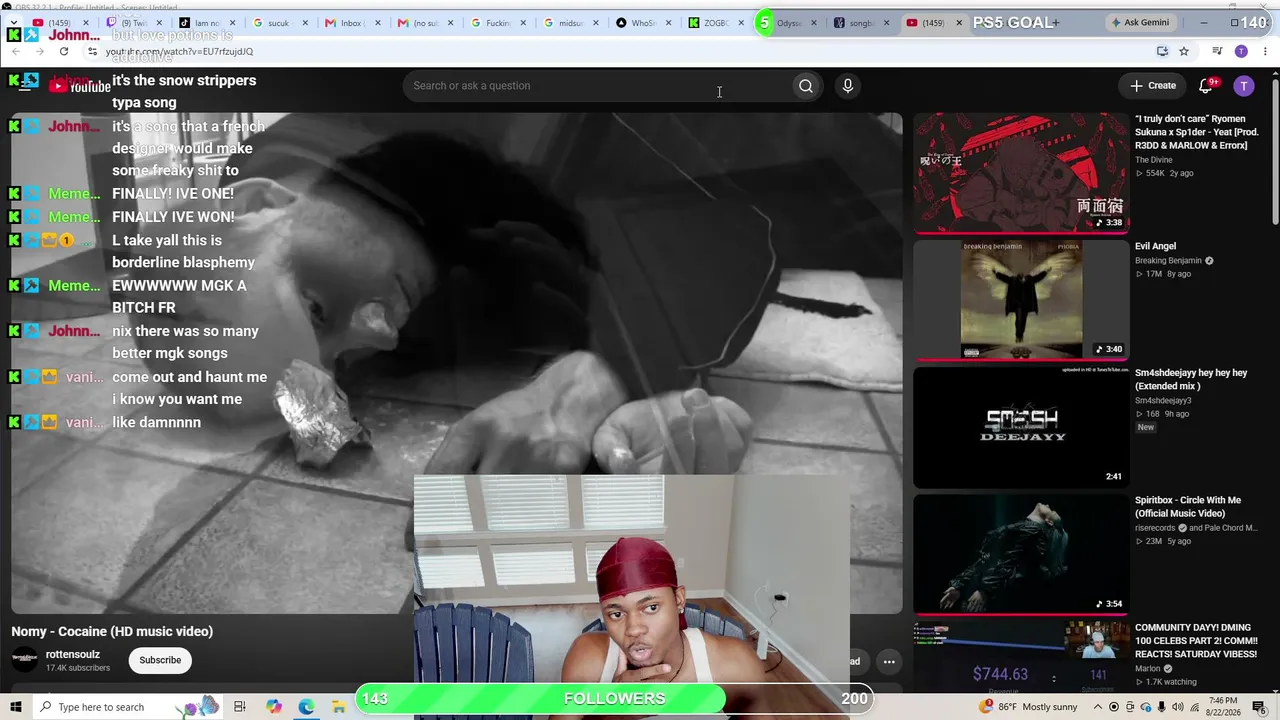The height and width of the screenshot is (720, 1280).
Task: Open YouTube notifications bell
Action: pos(1206,86)
